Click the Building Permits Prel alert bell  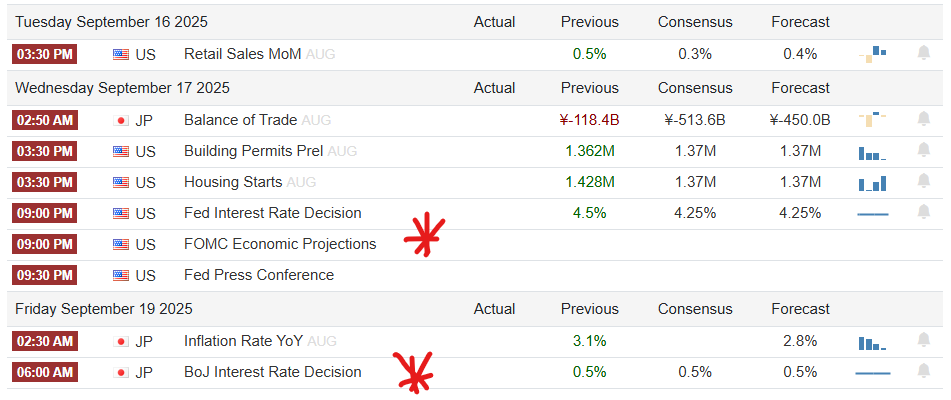[924, 151]
